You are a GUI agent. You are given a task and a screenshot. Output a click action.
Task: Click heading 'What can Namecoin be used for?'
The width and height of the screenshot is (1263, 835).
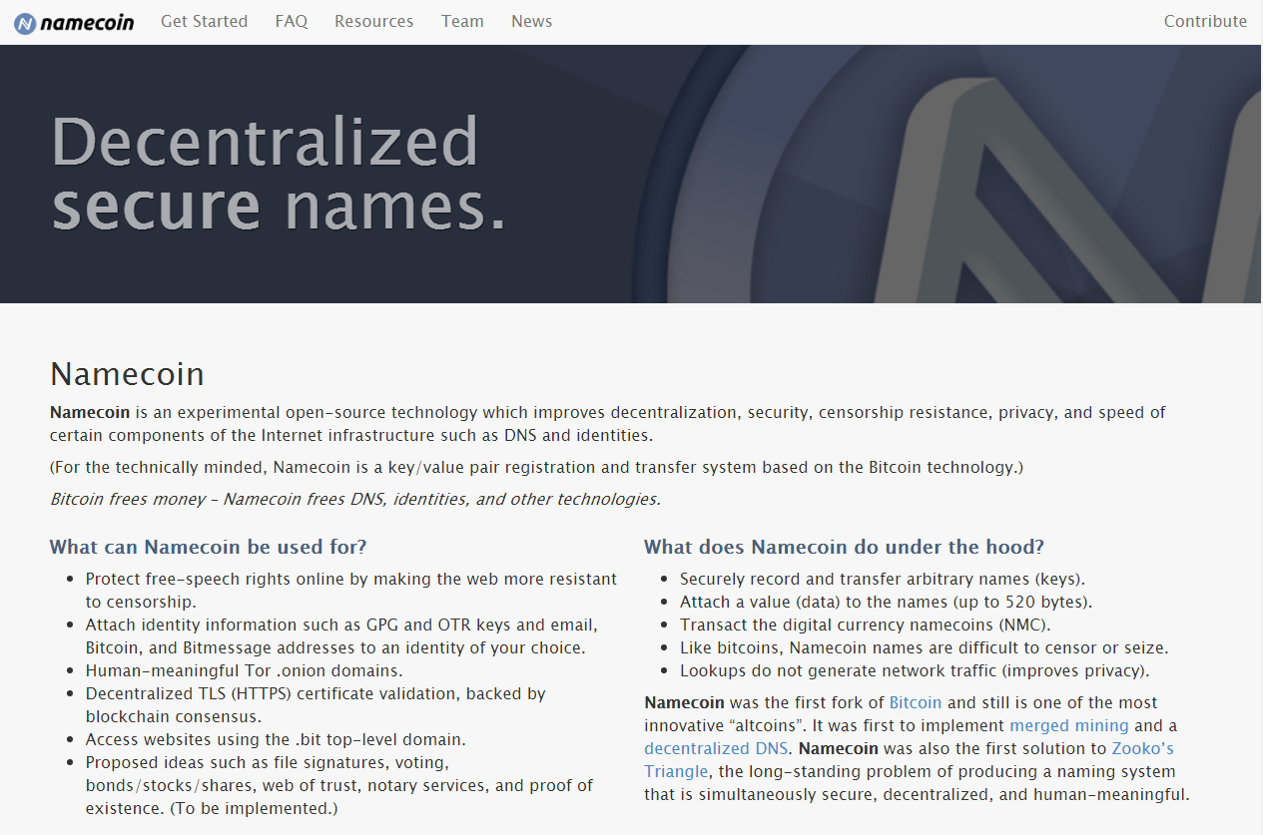click(208, 547)
